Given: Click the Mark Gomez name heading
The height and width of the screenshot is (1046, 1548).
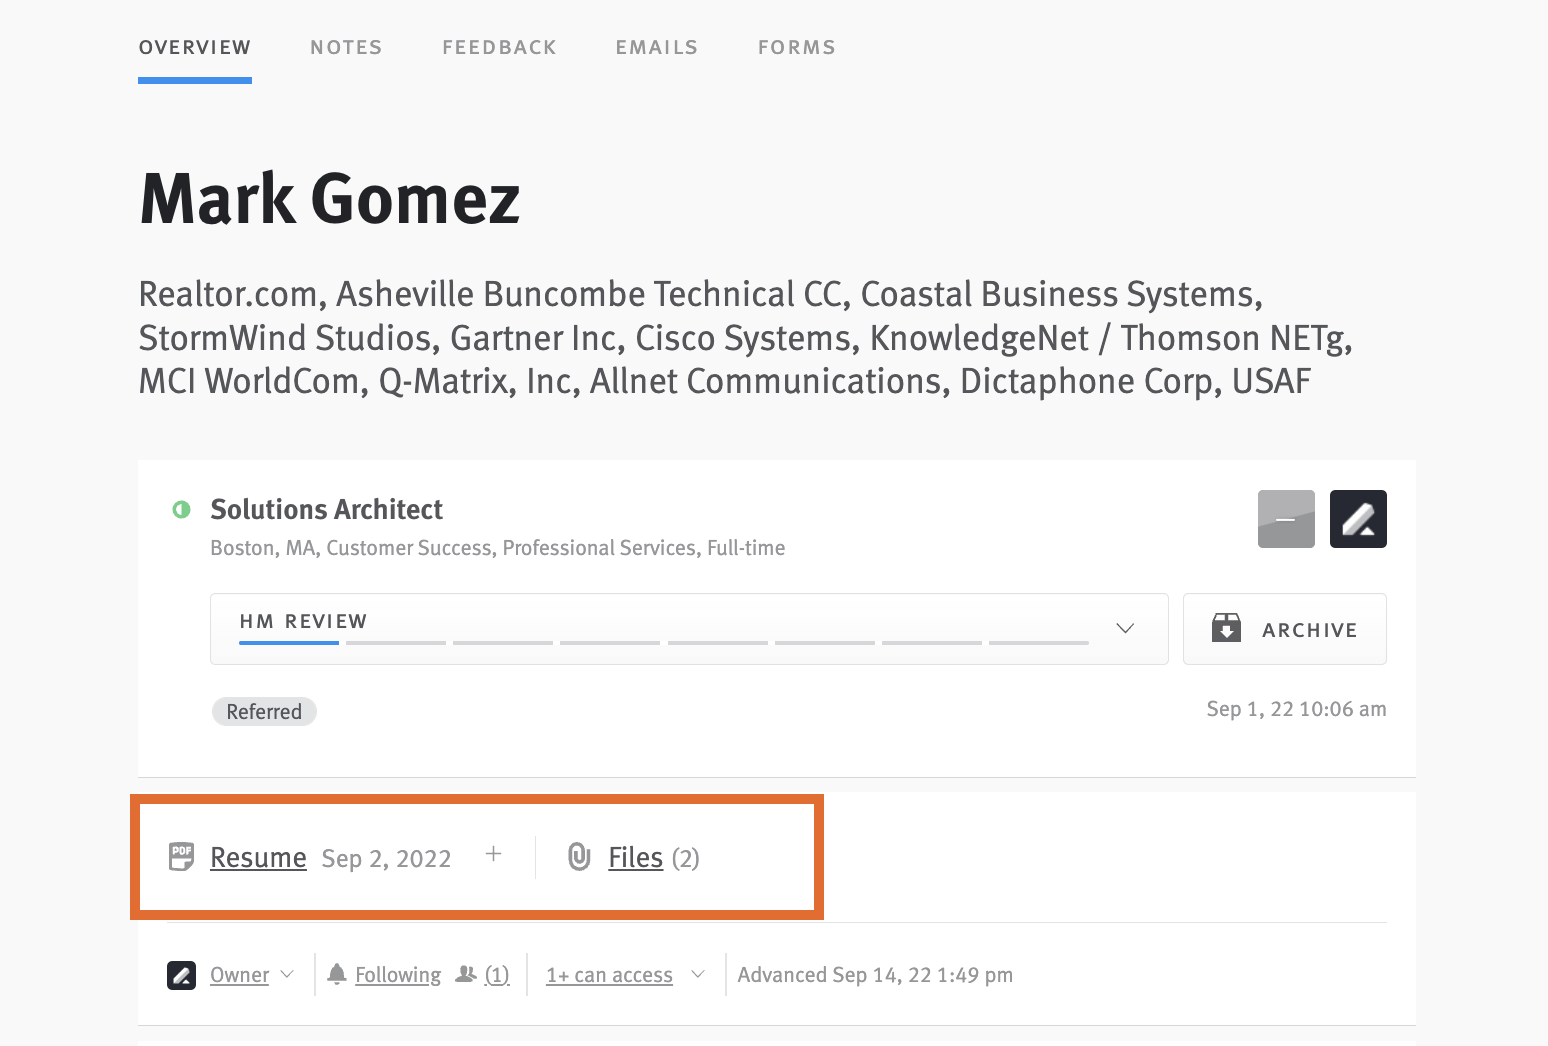Looking at the screenshot, I should click(x=330, y=198).
